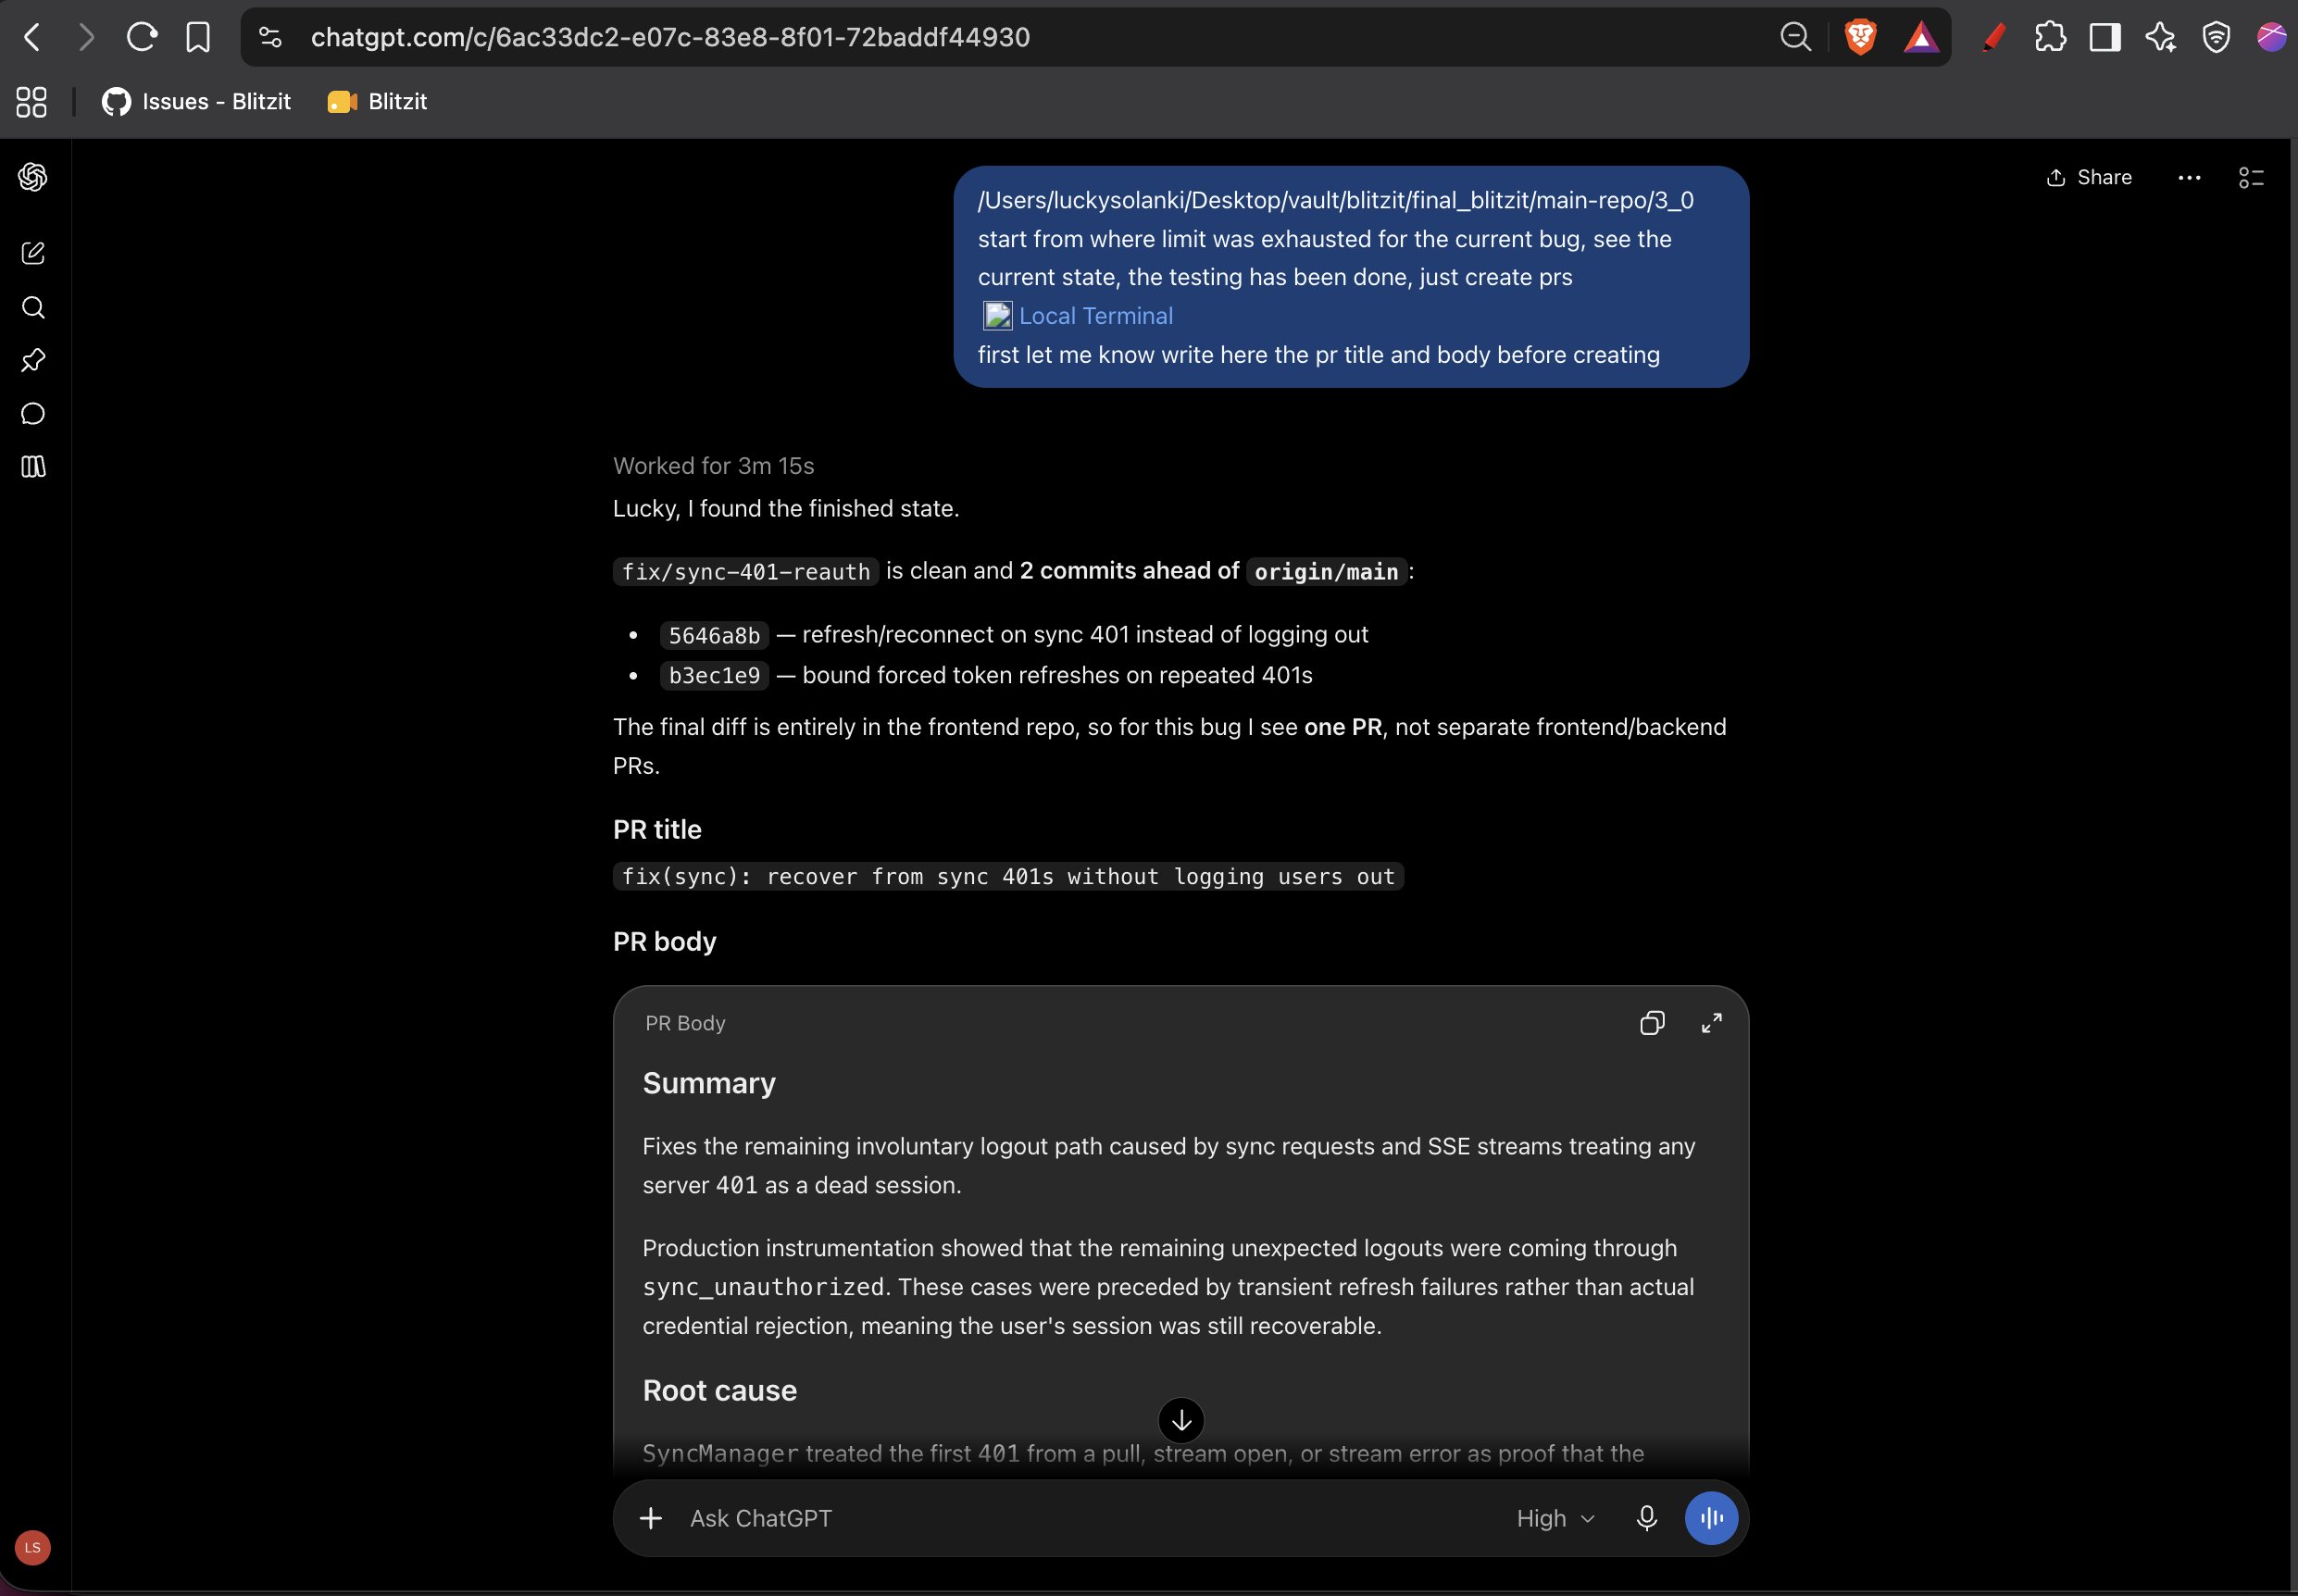The width and height of the screenshot is (2298, 1596).
Task: Jump to bottom with the down arrow button
Action: (x=1181, y=1420)
